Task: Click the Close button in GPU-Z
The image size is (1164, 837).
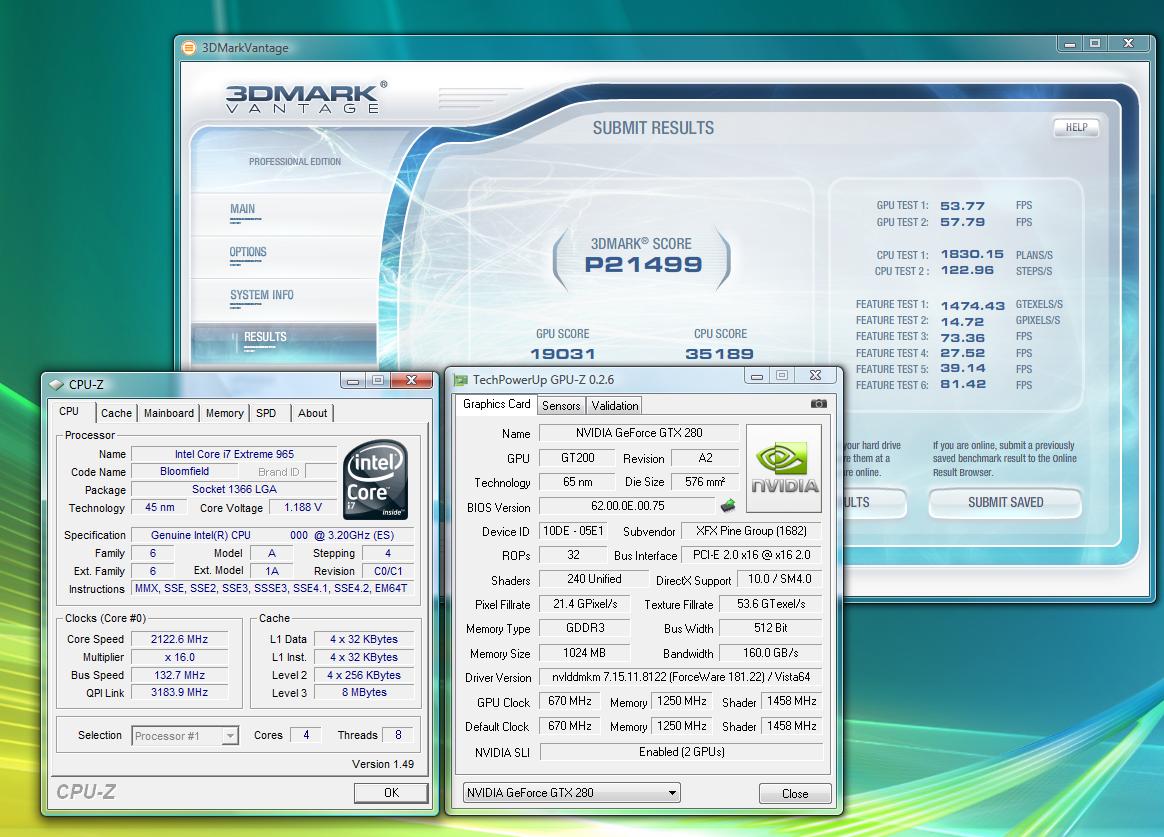Action: click(795, 794)
